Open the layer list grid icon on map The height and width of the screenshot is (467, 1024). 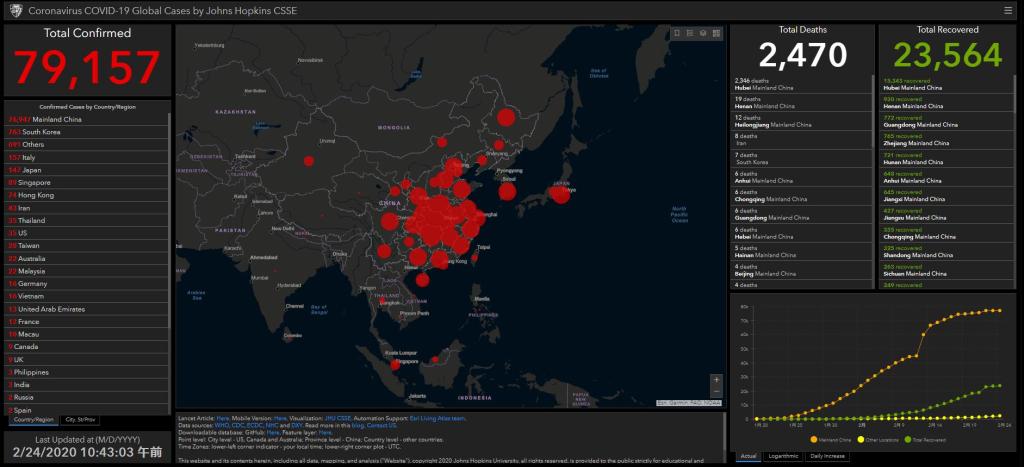coord(716,33)
